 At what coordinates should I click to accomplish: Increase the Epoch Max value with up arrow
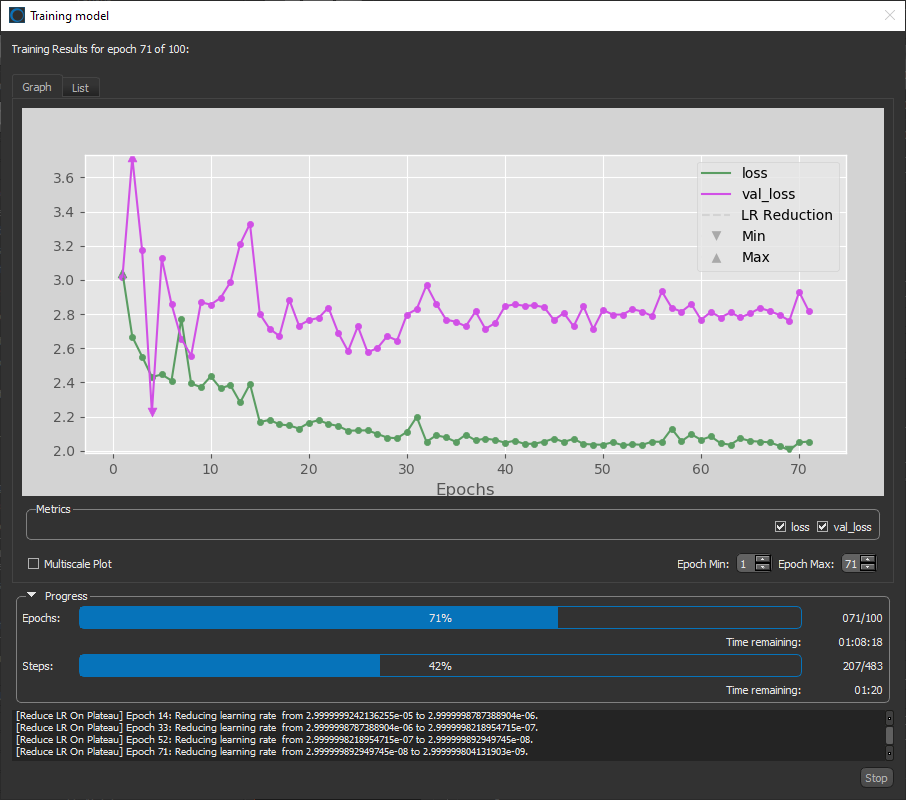[x=867, y=559]
